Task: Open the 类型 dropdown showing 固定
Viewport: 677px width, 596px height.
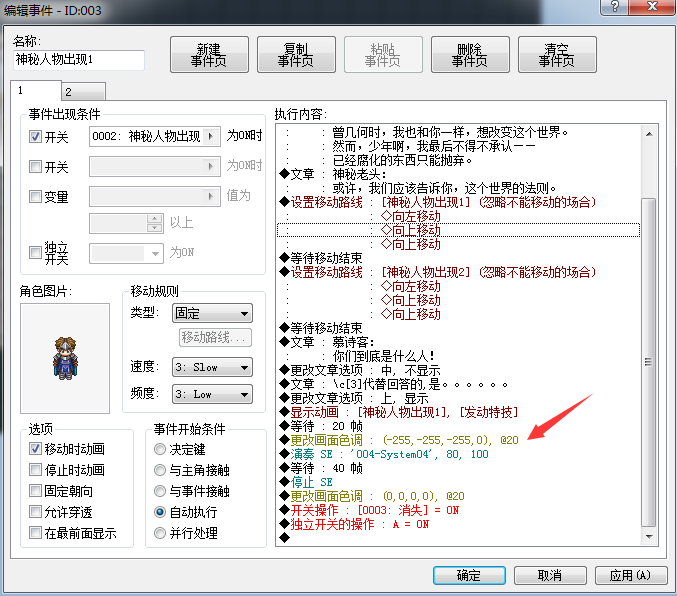Action: [x=212, y=313]
